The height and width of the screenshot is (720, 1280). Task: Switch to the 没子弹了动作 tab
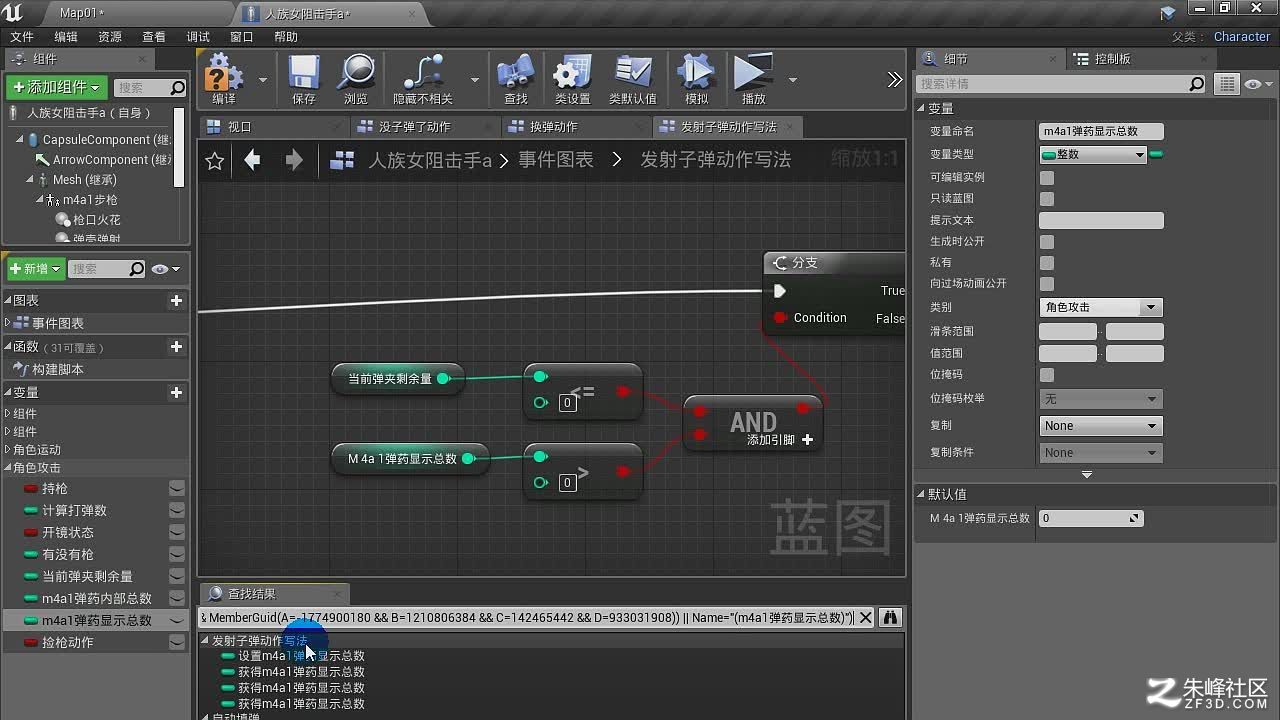[415, 127]
